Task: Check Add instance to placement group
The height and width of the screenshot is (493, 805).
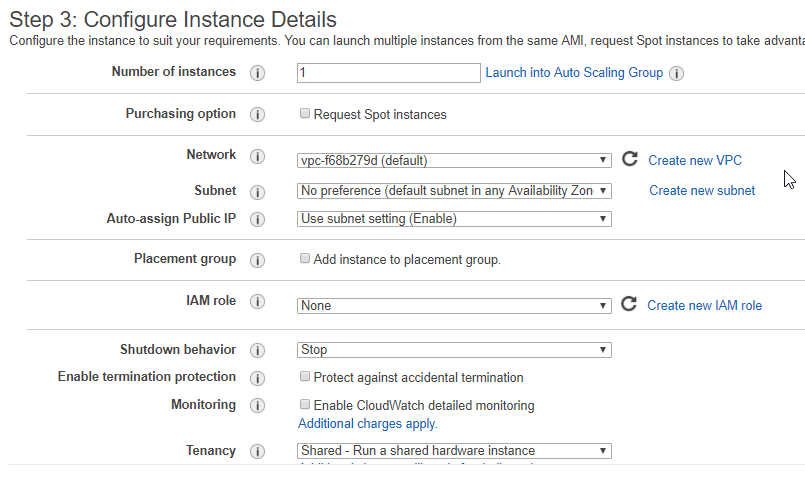Action: click(x=305, y=258)
